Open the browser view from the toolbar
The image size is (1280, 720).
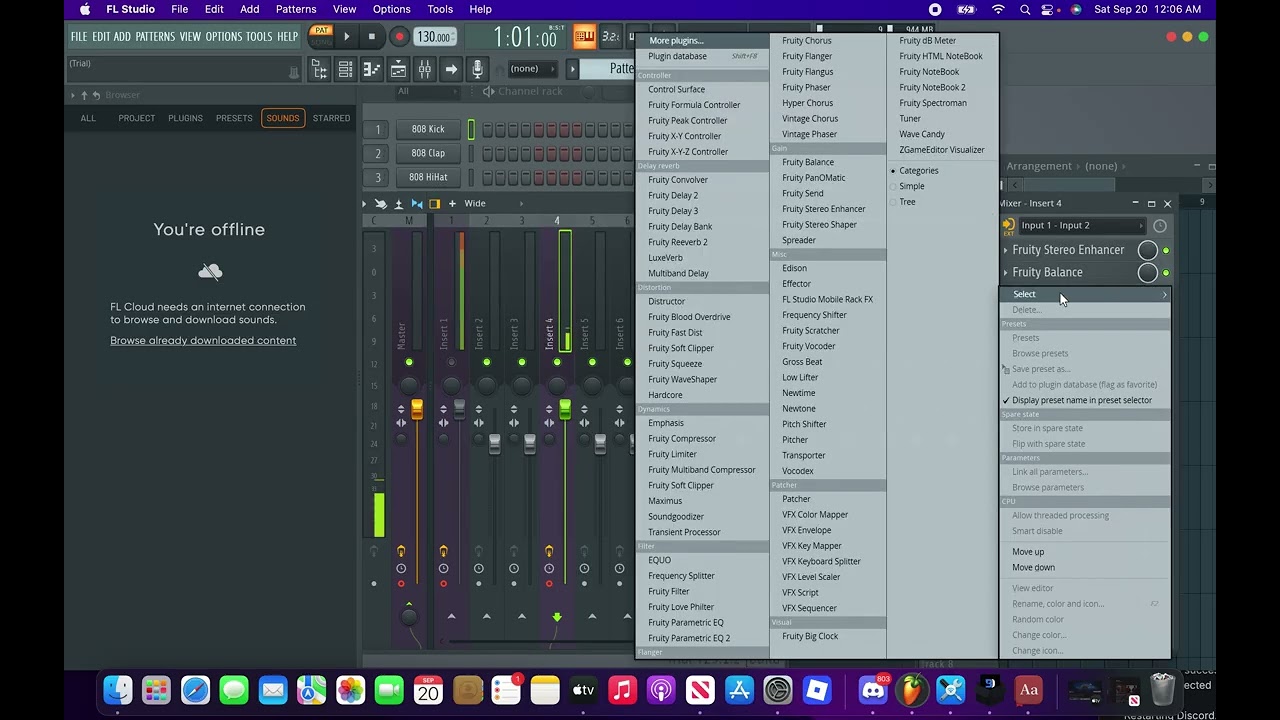coord(319,69)
